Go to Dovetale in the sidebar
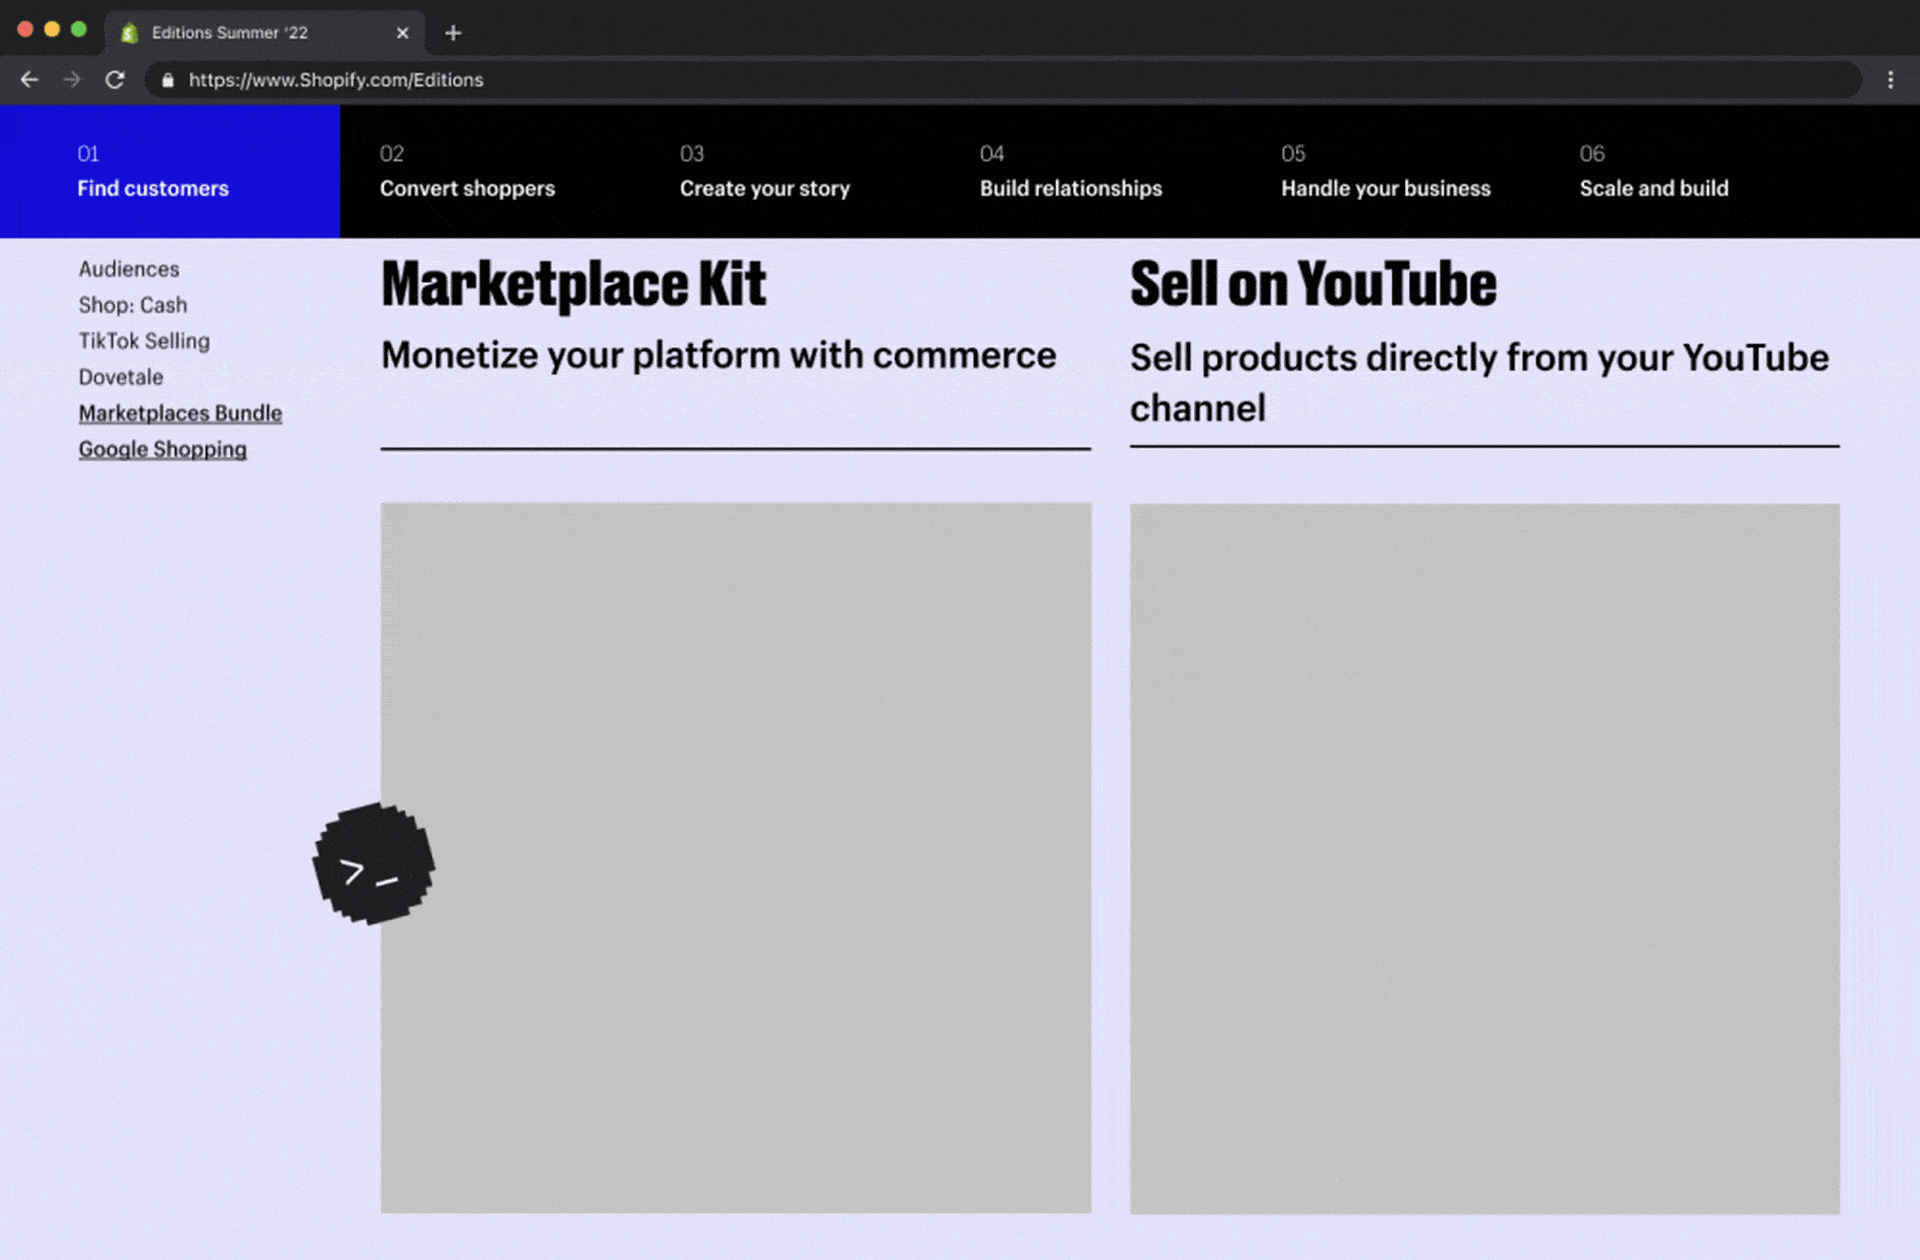The width and height of the screenshot is (1920, 1260). point(121,377)
